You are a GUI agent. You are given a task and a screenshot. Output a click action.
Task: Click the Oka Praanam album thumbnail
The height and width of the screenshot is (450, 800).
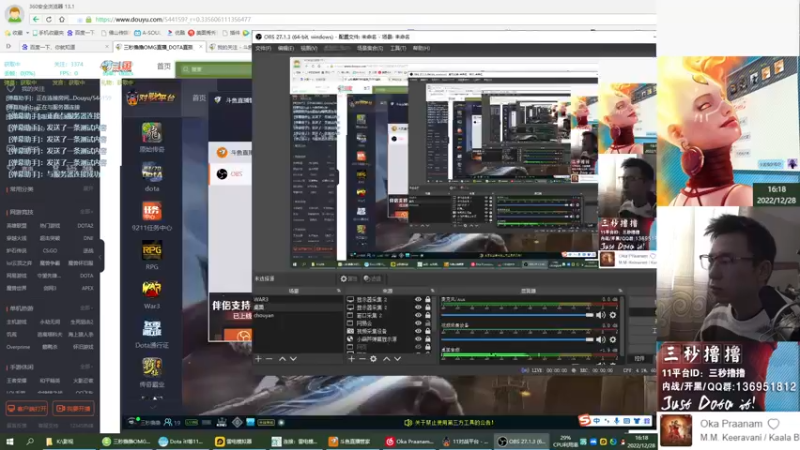[677, 430]
